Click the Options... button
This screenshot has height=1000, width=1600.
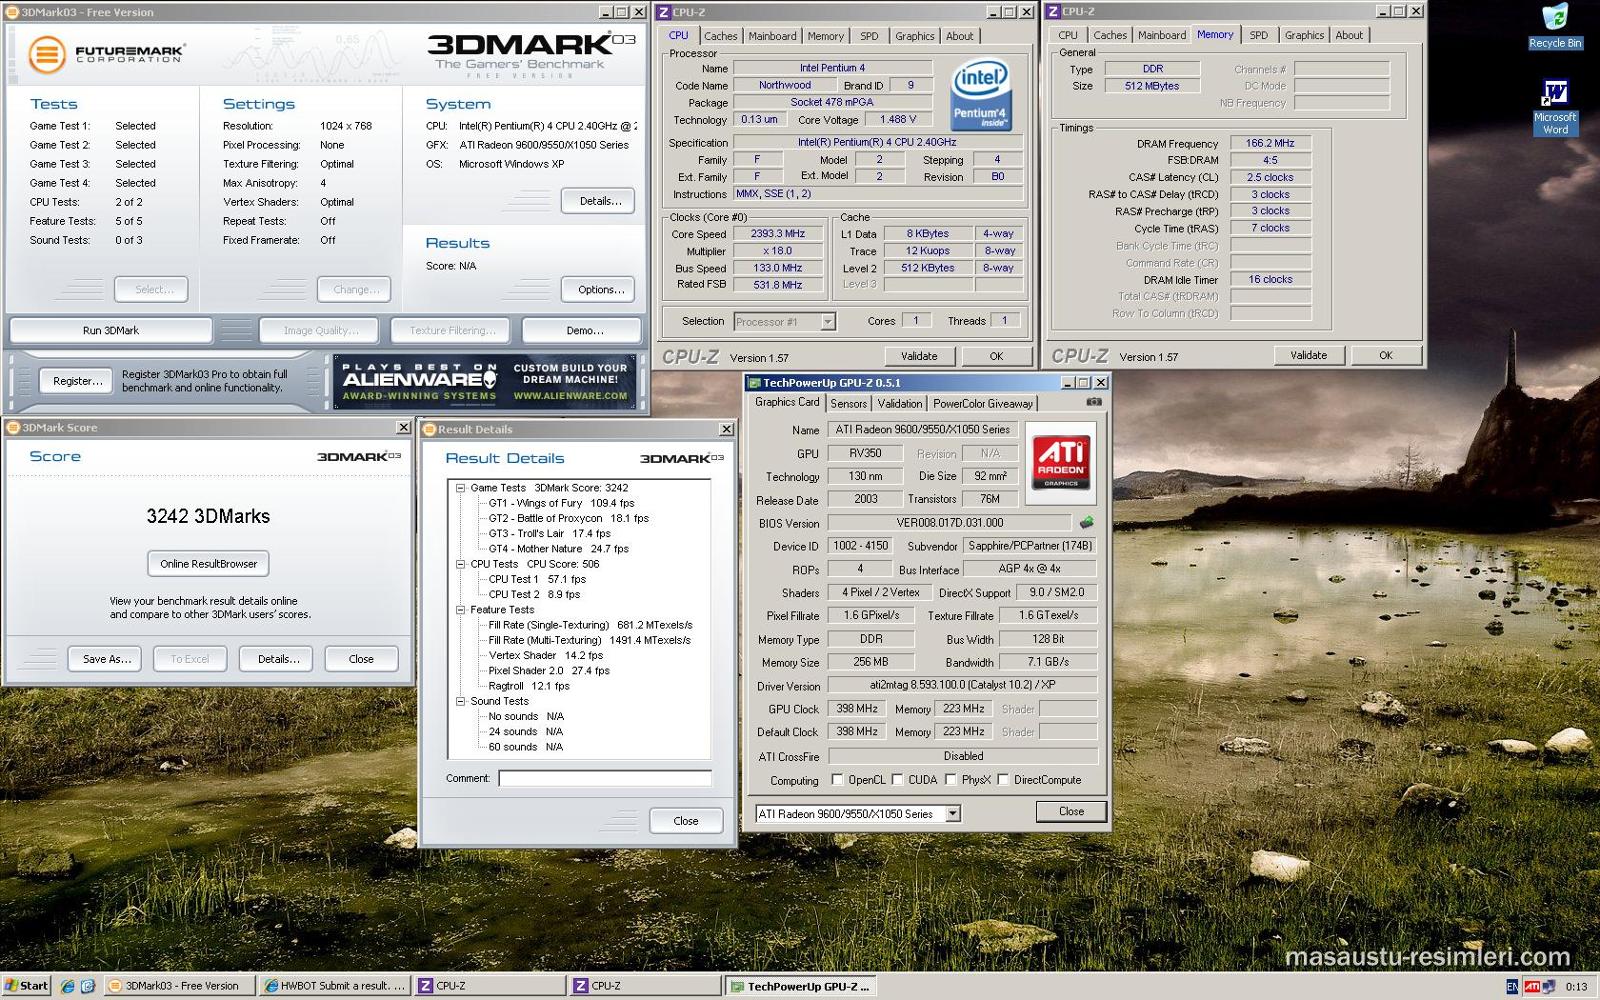click(x=600, y=289)
